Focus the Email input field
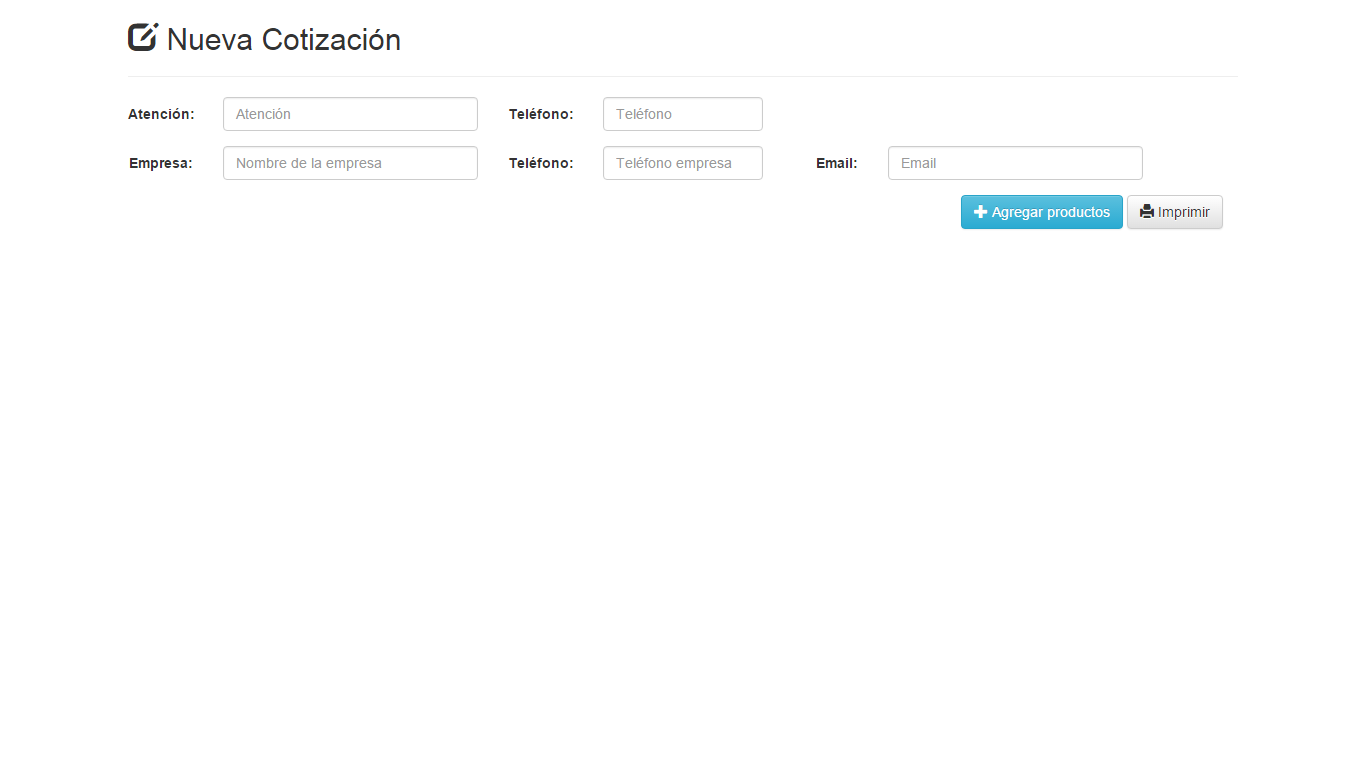 1014,162
